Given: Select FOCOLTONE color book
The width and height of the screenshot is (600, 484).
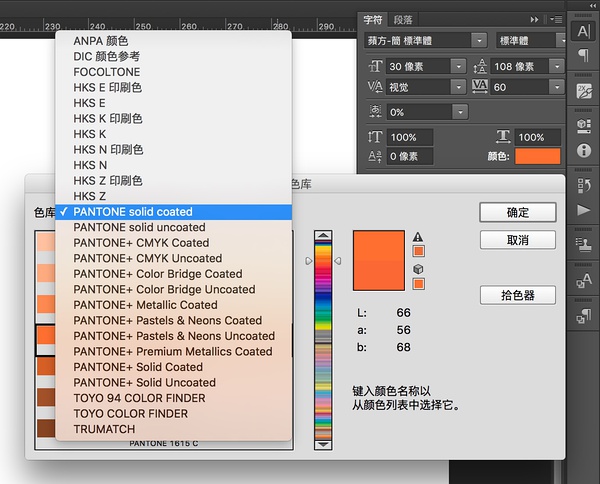Looking at the screenshot, I should tap(174, 72).
